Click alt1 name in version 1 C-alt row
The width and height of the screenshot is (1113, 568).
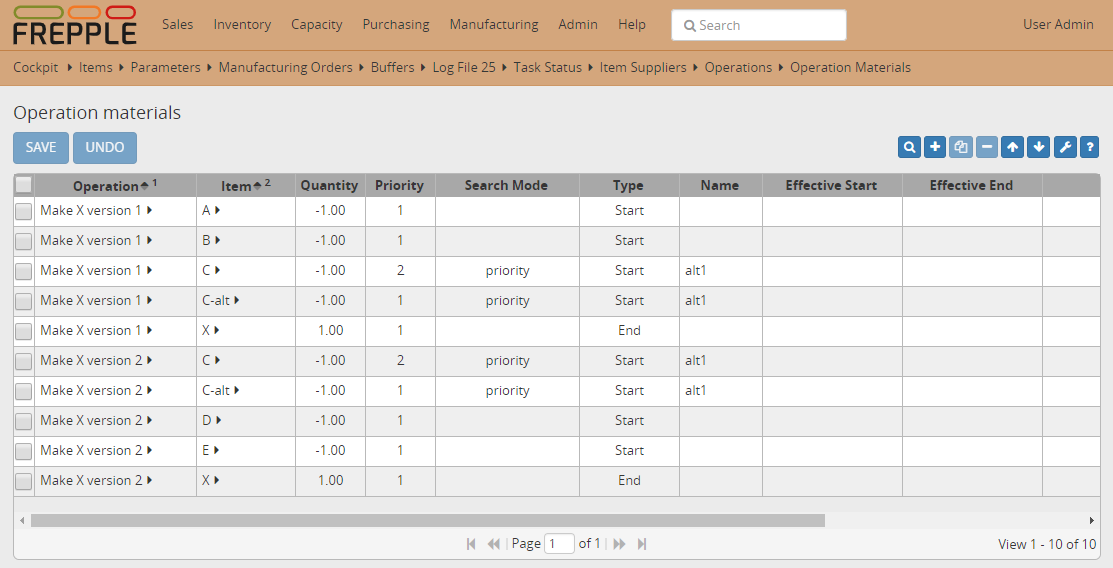tap(696, 300)
